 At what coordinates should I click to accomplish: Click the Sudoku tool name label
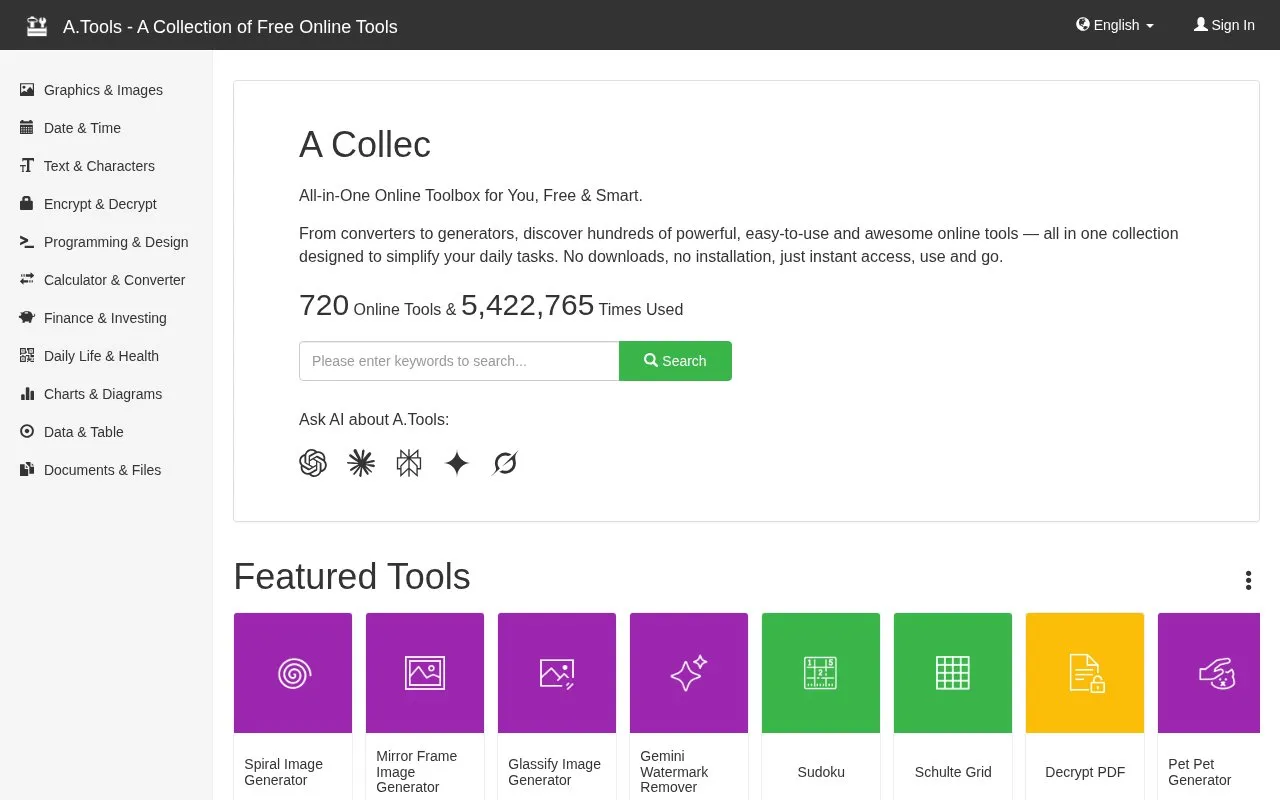(821, 772)
